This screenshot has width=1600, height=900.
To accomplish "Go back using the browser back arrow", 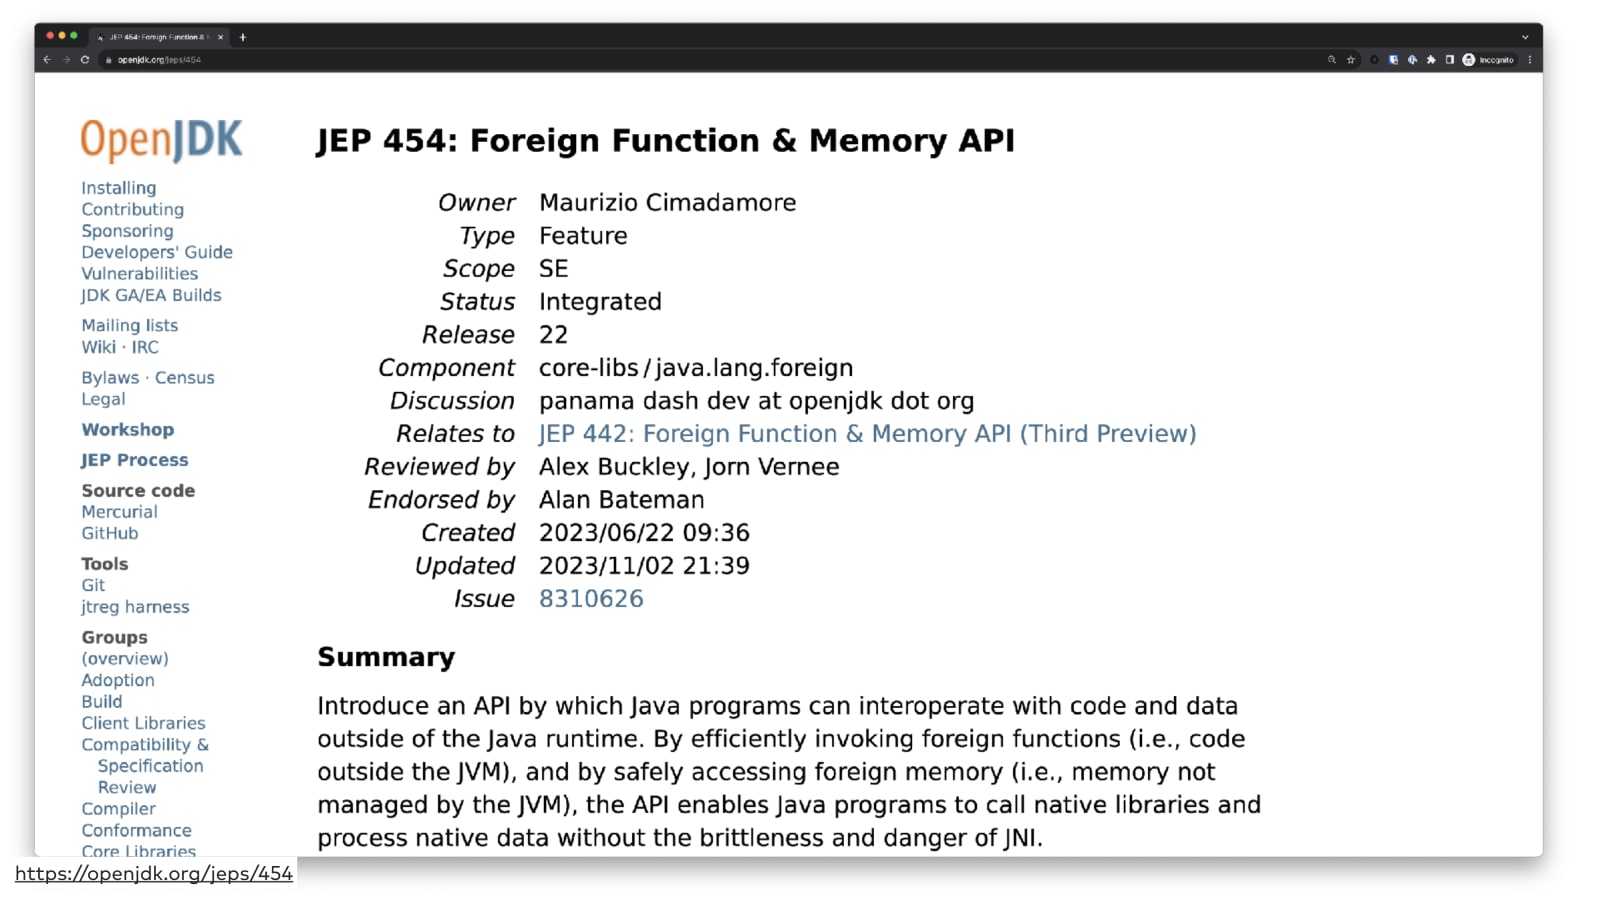I will tap(47, 60).
